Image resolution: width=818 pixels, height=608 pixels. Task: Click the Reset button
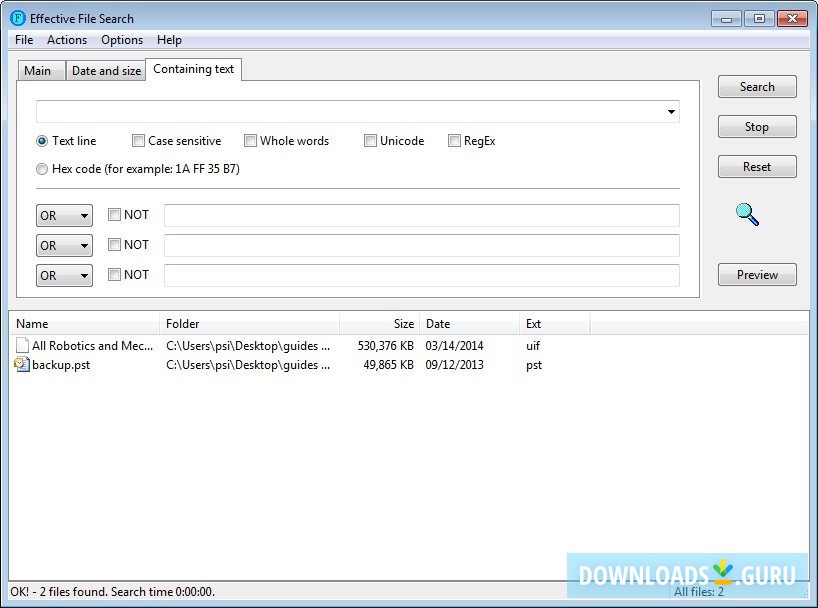757,166
